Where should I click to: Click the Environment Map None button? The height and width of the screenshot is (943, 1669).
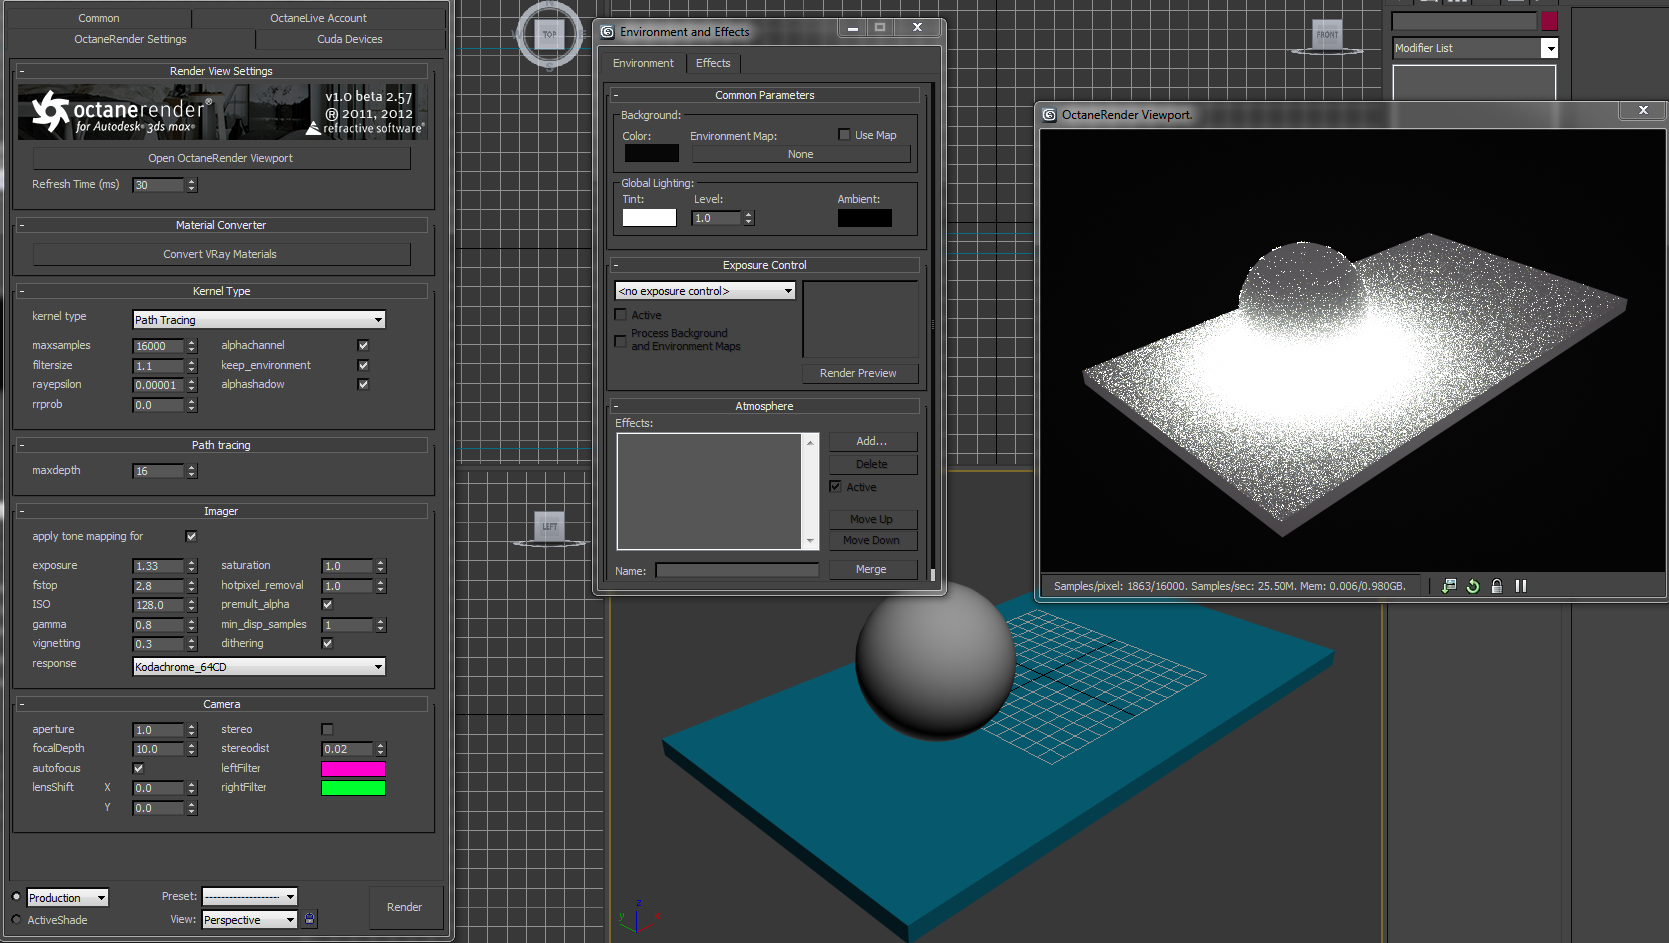[801, 154]
